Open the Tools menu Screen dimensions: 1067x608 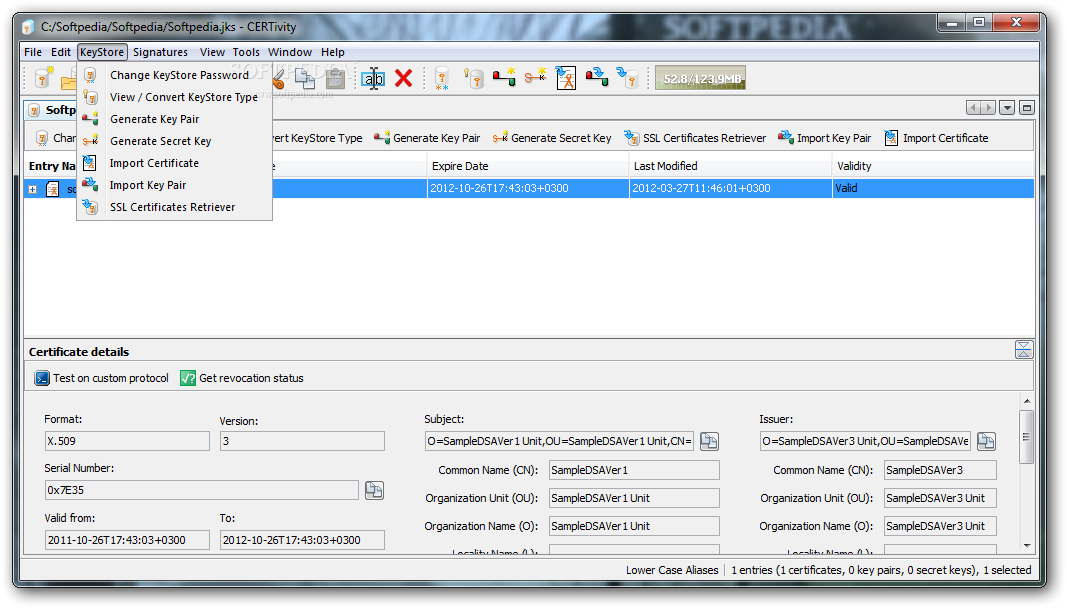click(x=246, y=52)
